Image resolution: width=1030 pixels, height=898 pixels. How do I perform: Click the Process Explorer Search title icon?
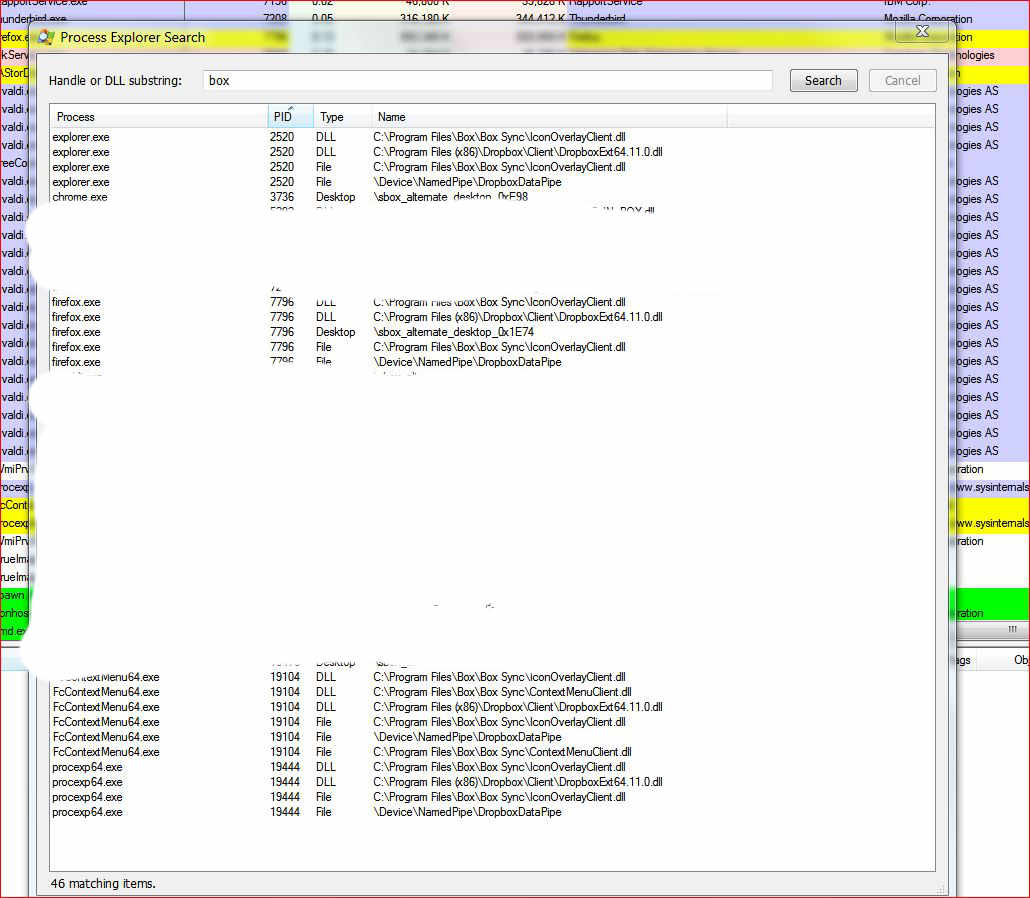(x=45, y=37)
